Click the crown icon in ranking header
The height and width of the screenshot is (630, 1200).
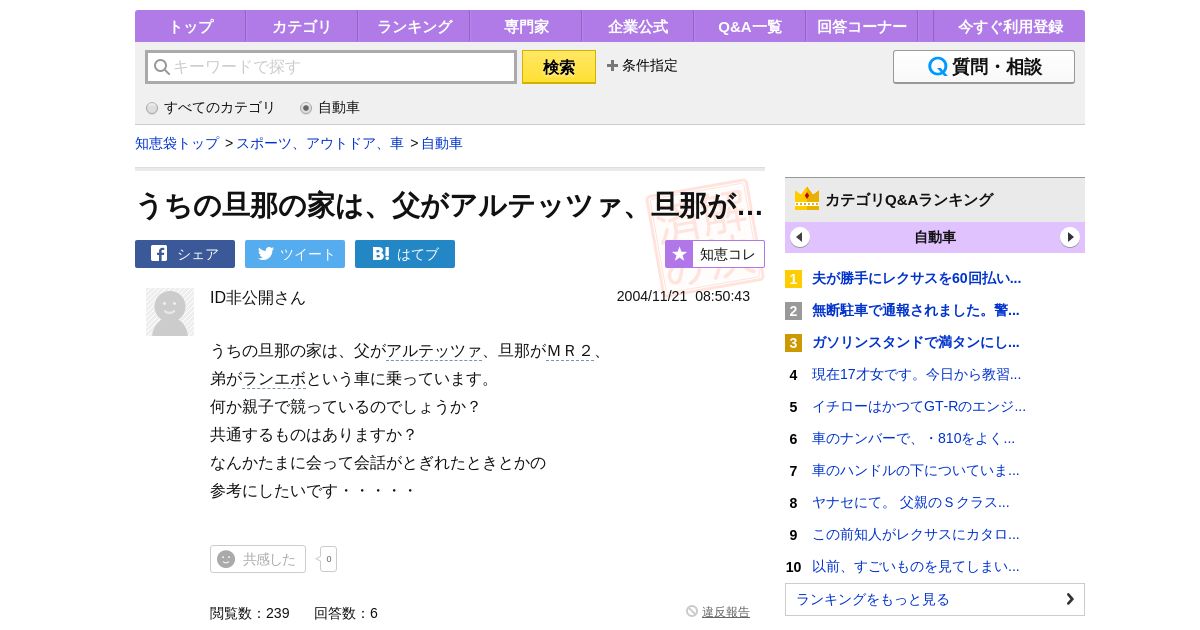click(807, 199)
